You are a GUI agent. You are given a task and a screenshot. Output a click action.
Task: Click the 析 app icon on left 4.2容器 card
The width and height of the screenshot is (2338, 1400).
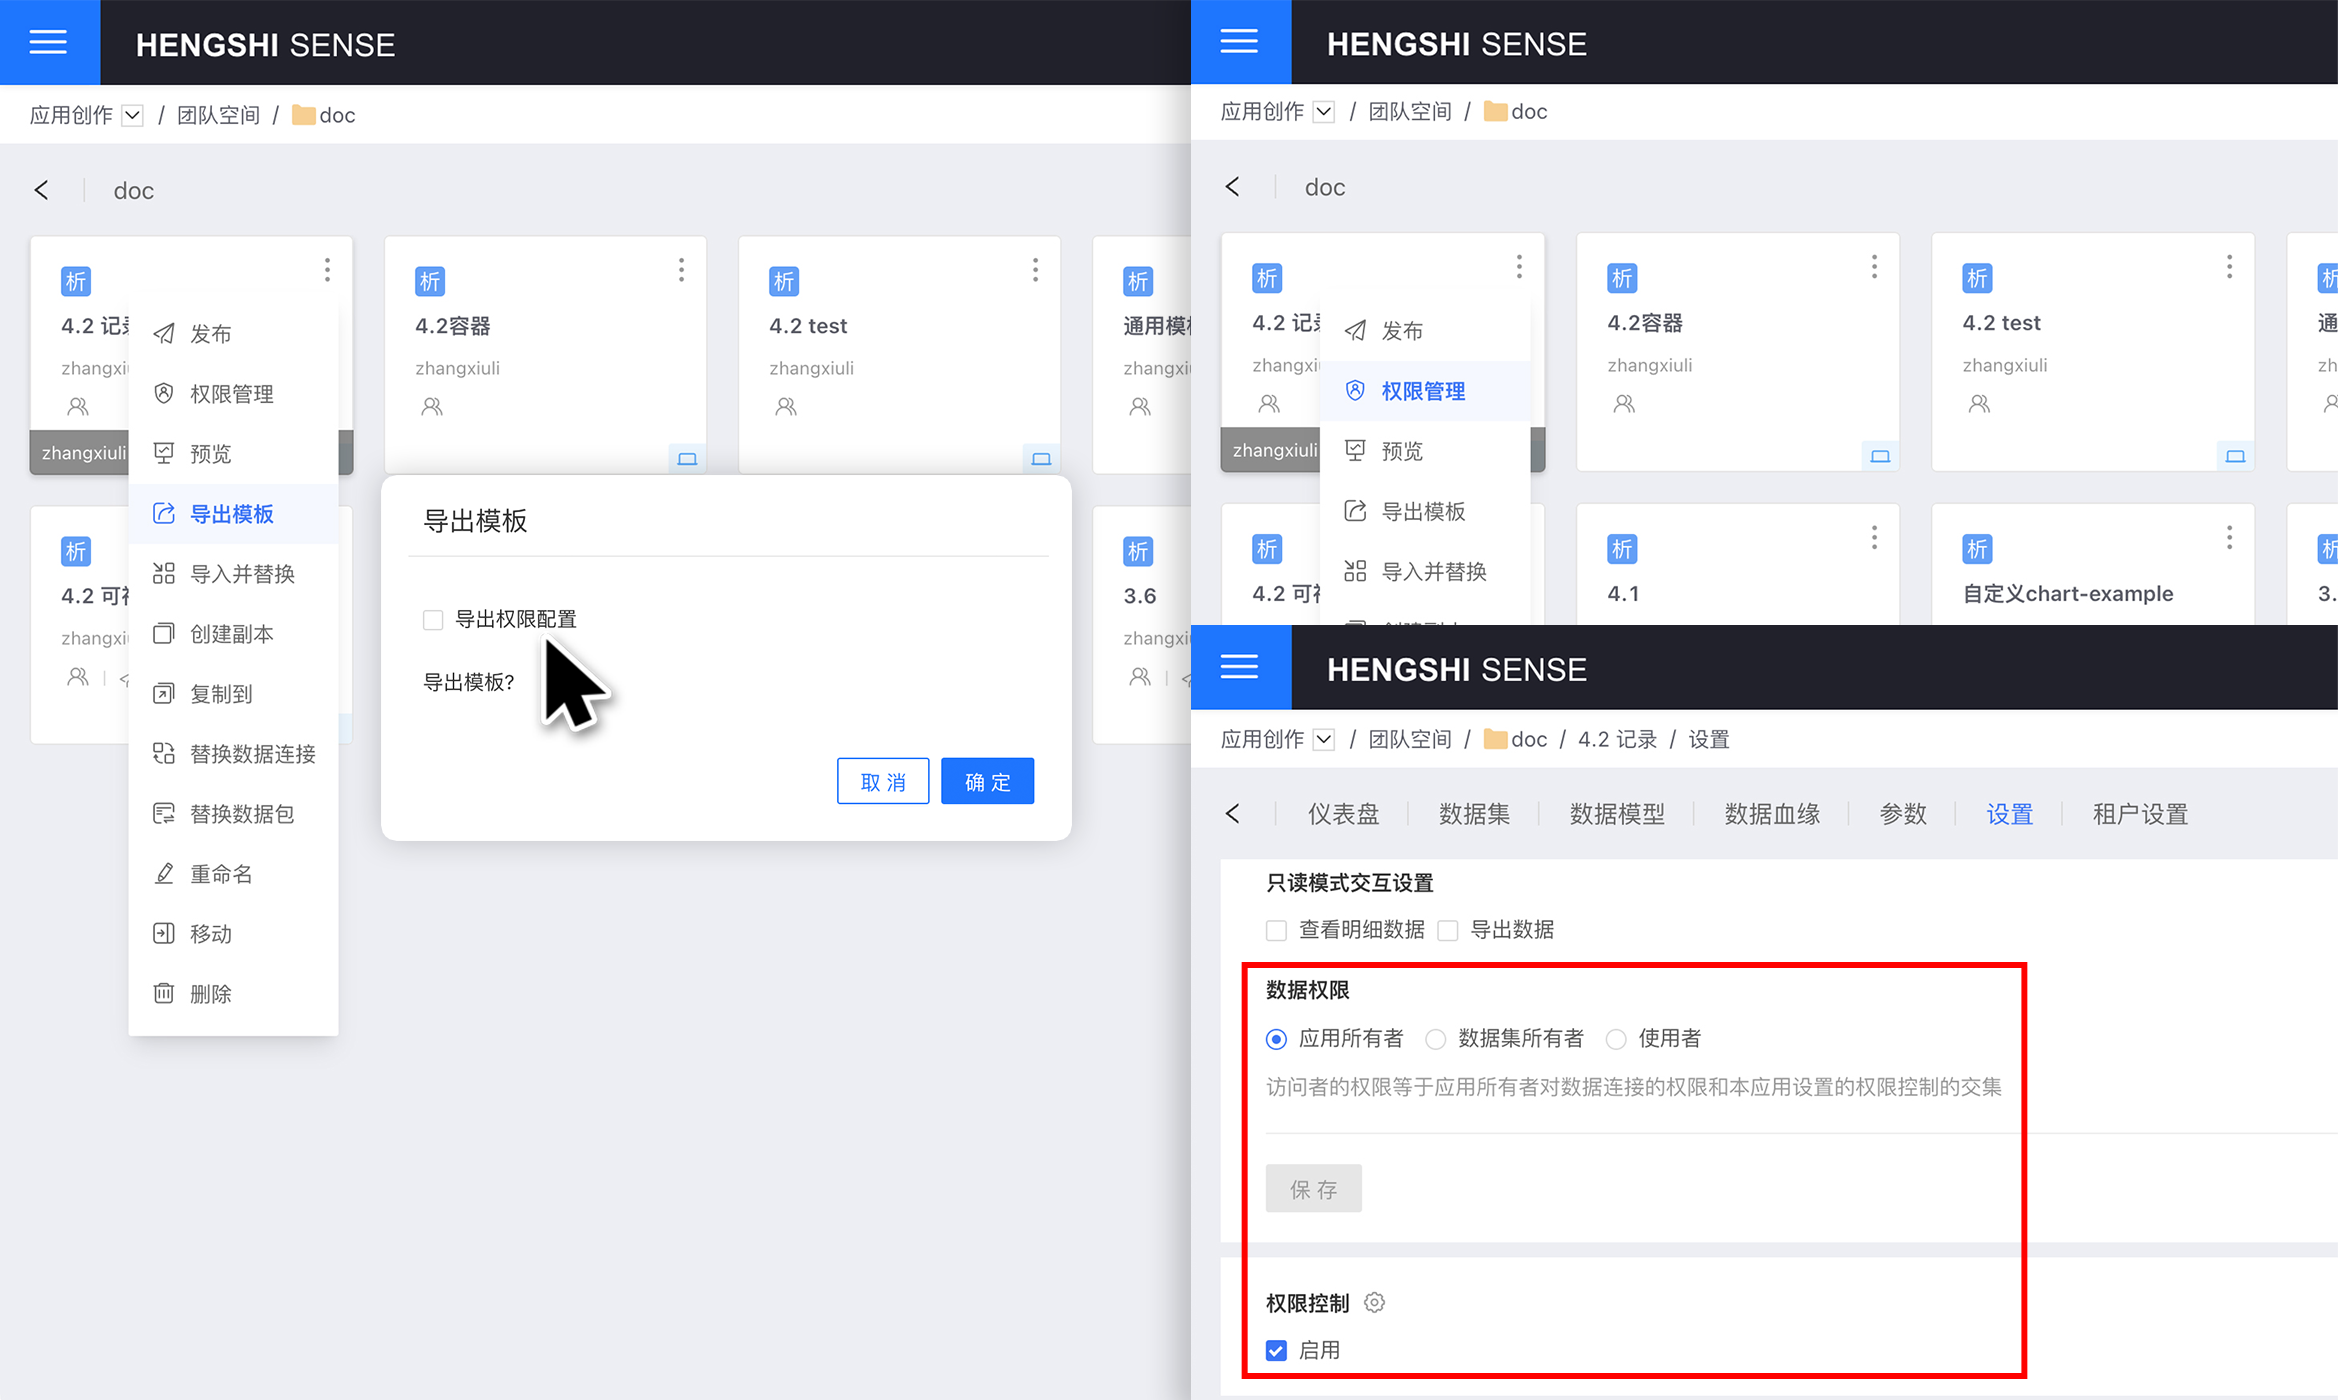coord(430,282)
